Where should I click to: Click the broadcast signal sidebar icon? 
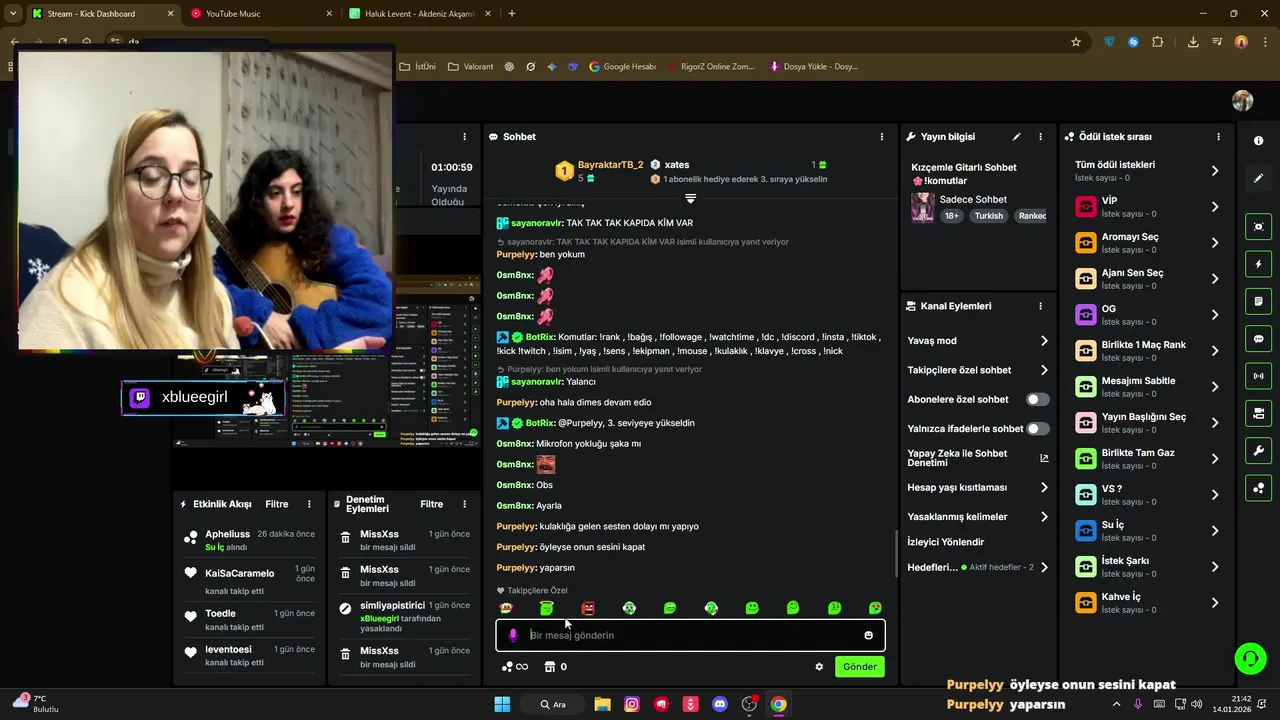1258,376
